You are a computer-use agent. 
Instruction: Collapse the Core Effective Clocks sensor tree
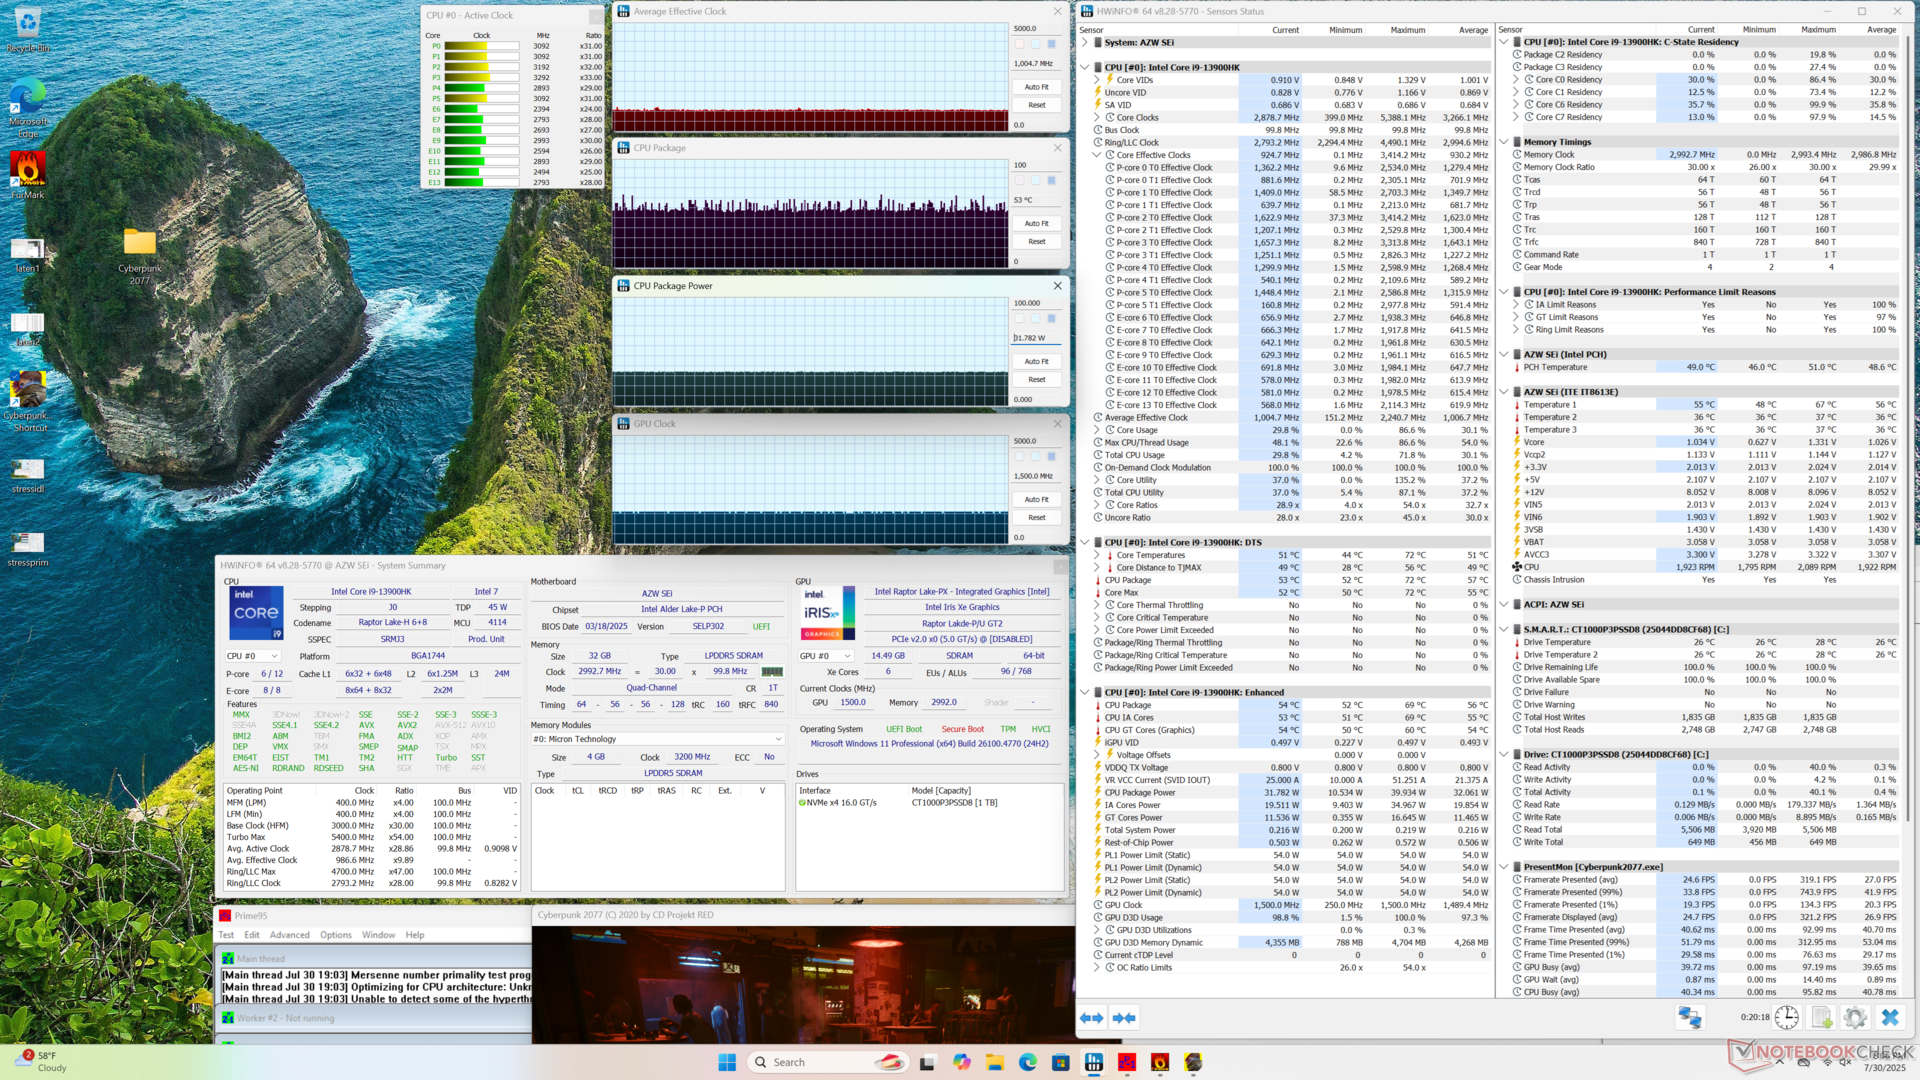pyautogui.click(x=1097, y=155)
